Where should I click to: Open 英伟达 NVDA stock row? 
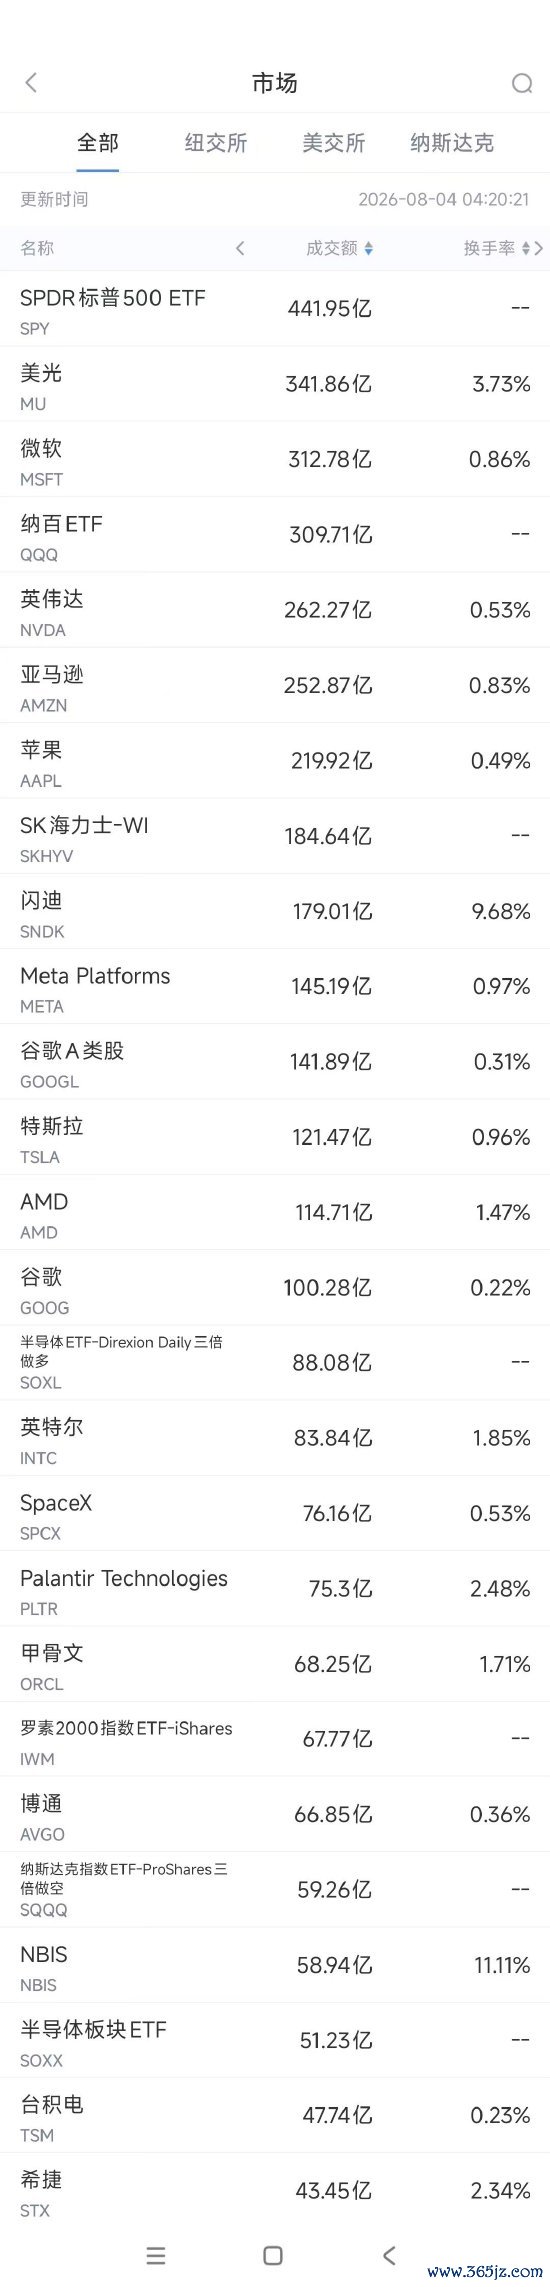(275, 610)
